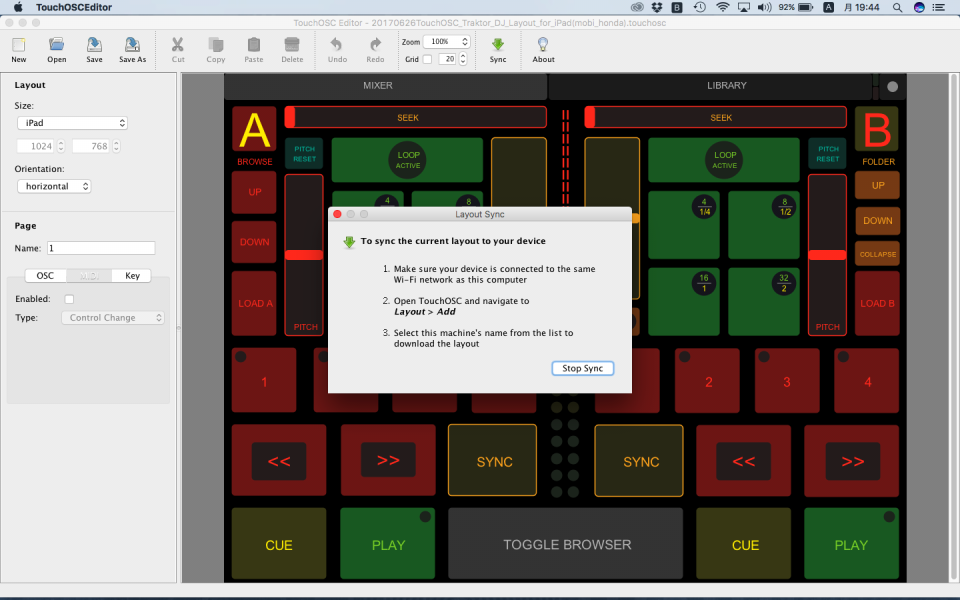The height and width of the screenshot is (600, 960).
Task: Tick the Enabled checkbox
Action: click(69, 299)
